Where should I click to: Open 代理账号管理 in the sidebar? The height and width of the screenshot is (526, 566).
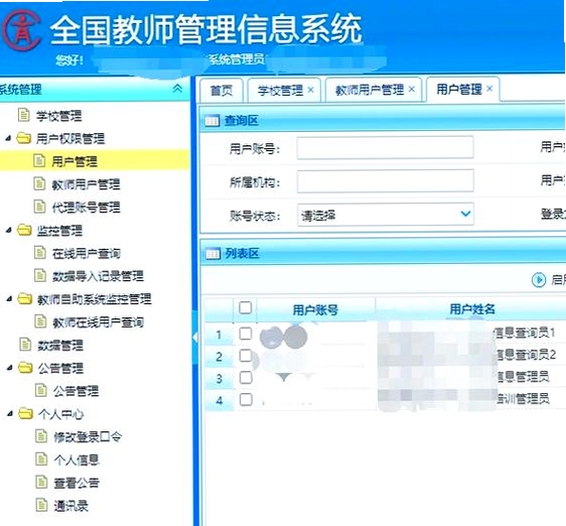coord(86,207)
